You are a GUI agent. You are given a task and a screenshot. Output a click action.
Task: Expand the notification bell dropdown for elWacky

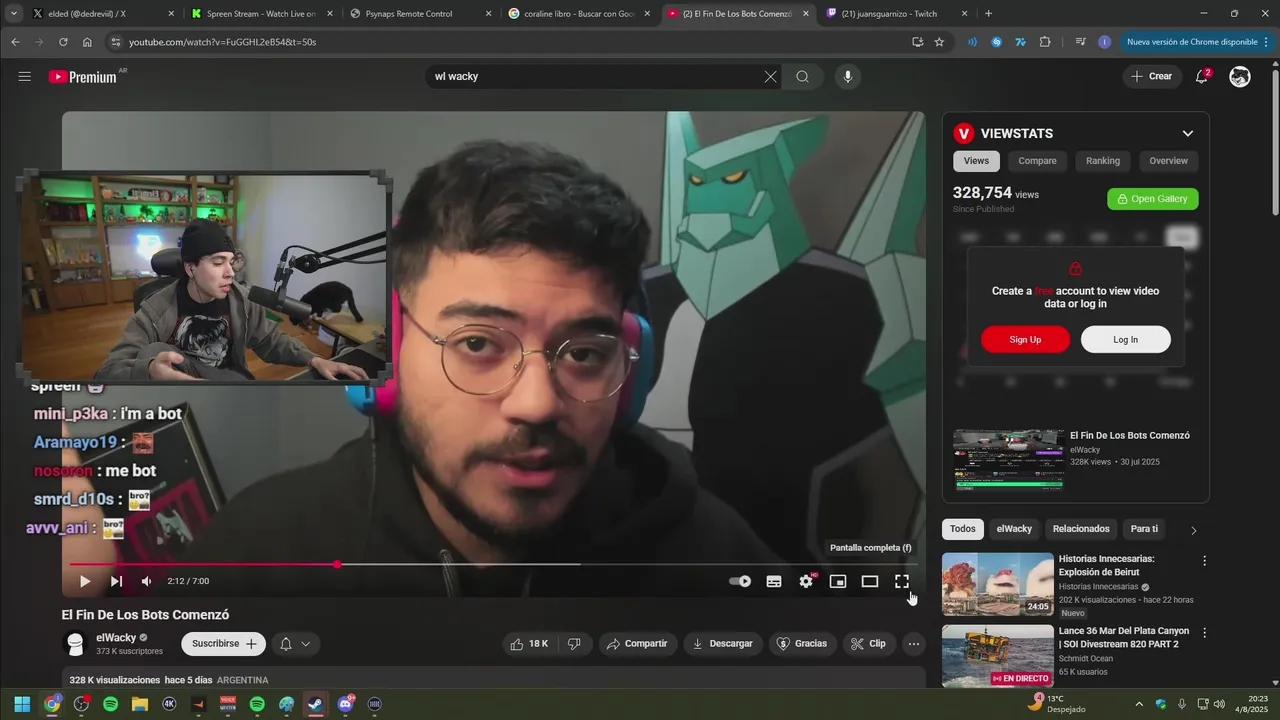295,644
